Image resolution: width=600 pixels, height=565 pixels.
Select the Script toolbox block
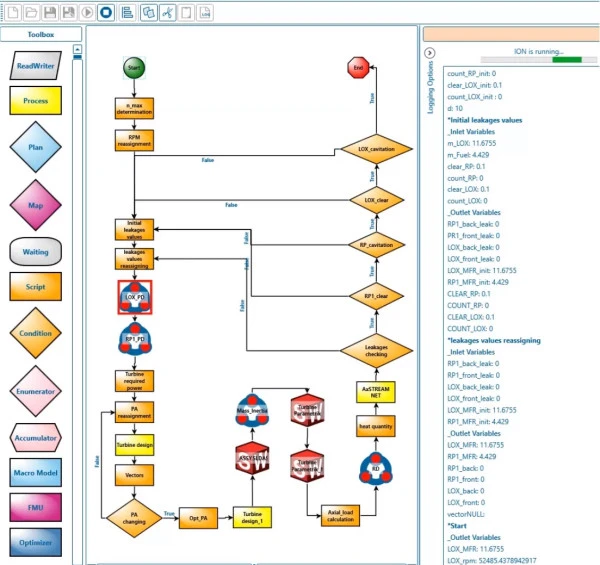click(36, 287)
